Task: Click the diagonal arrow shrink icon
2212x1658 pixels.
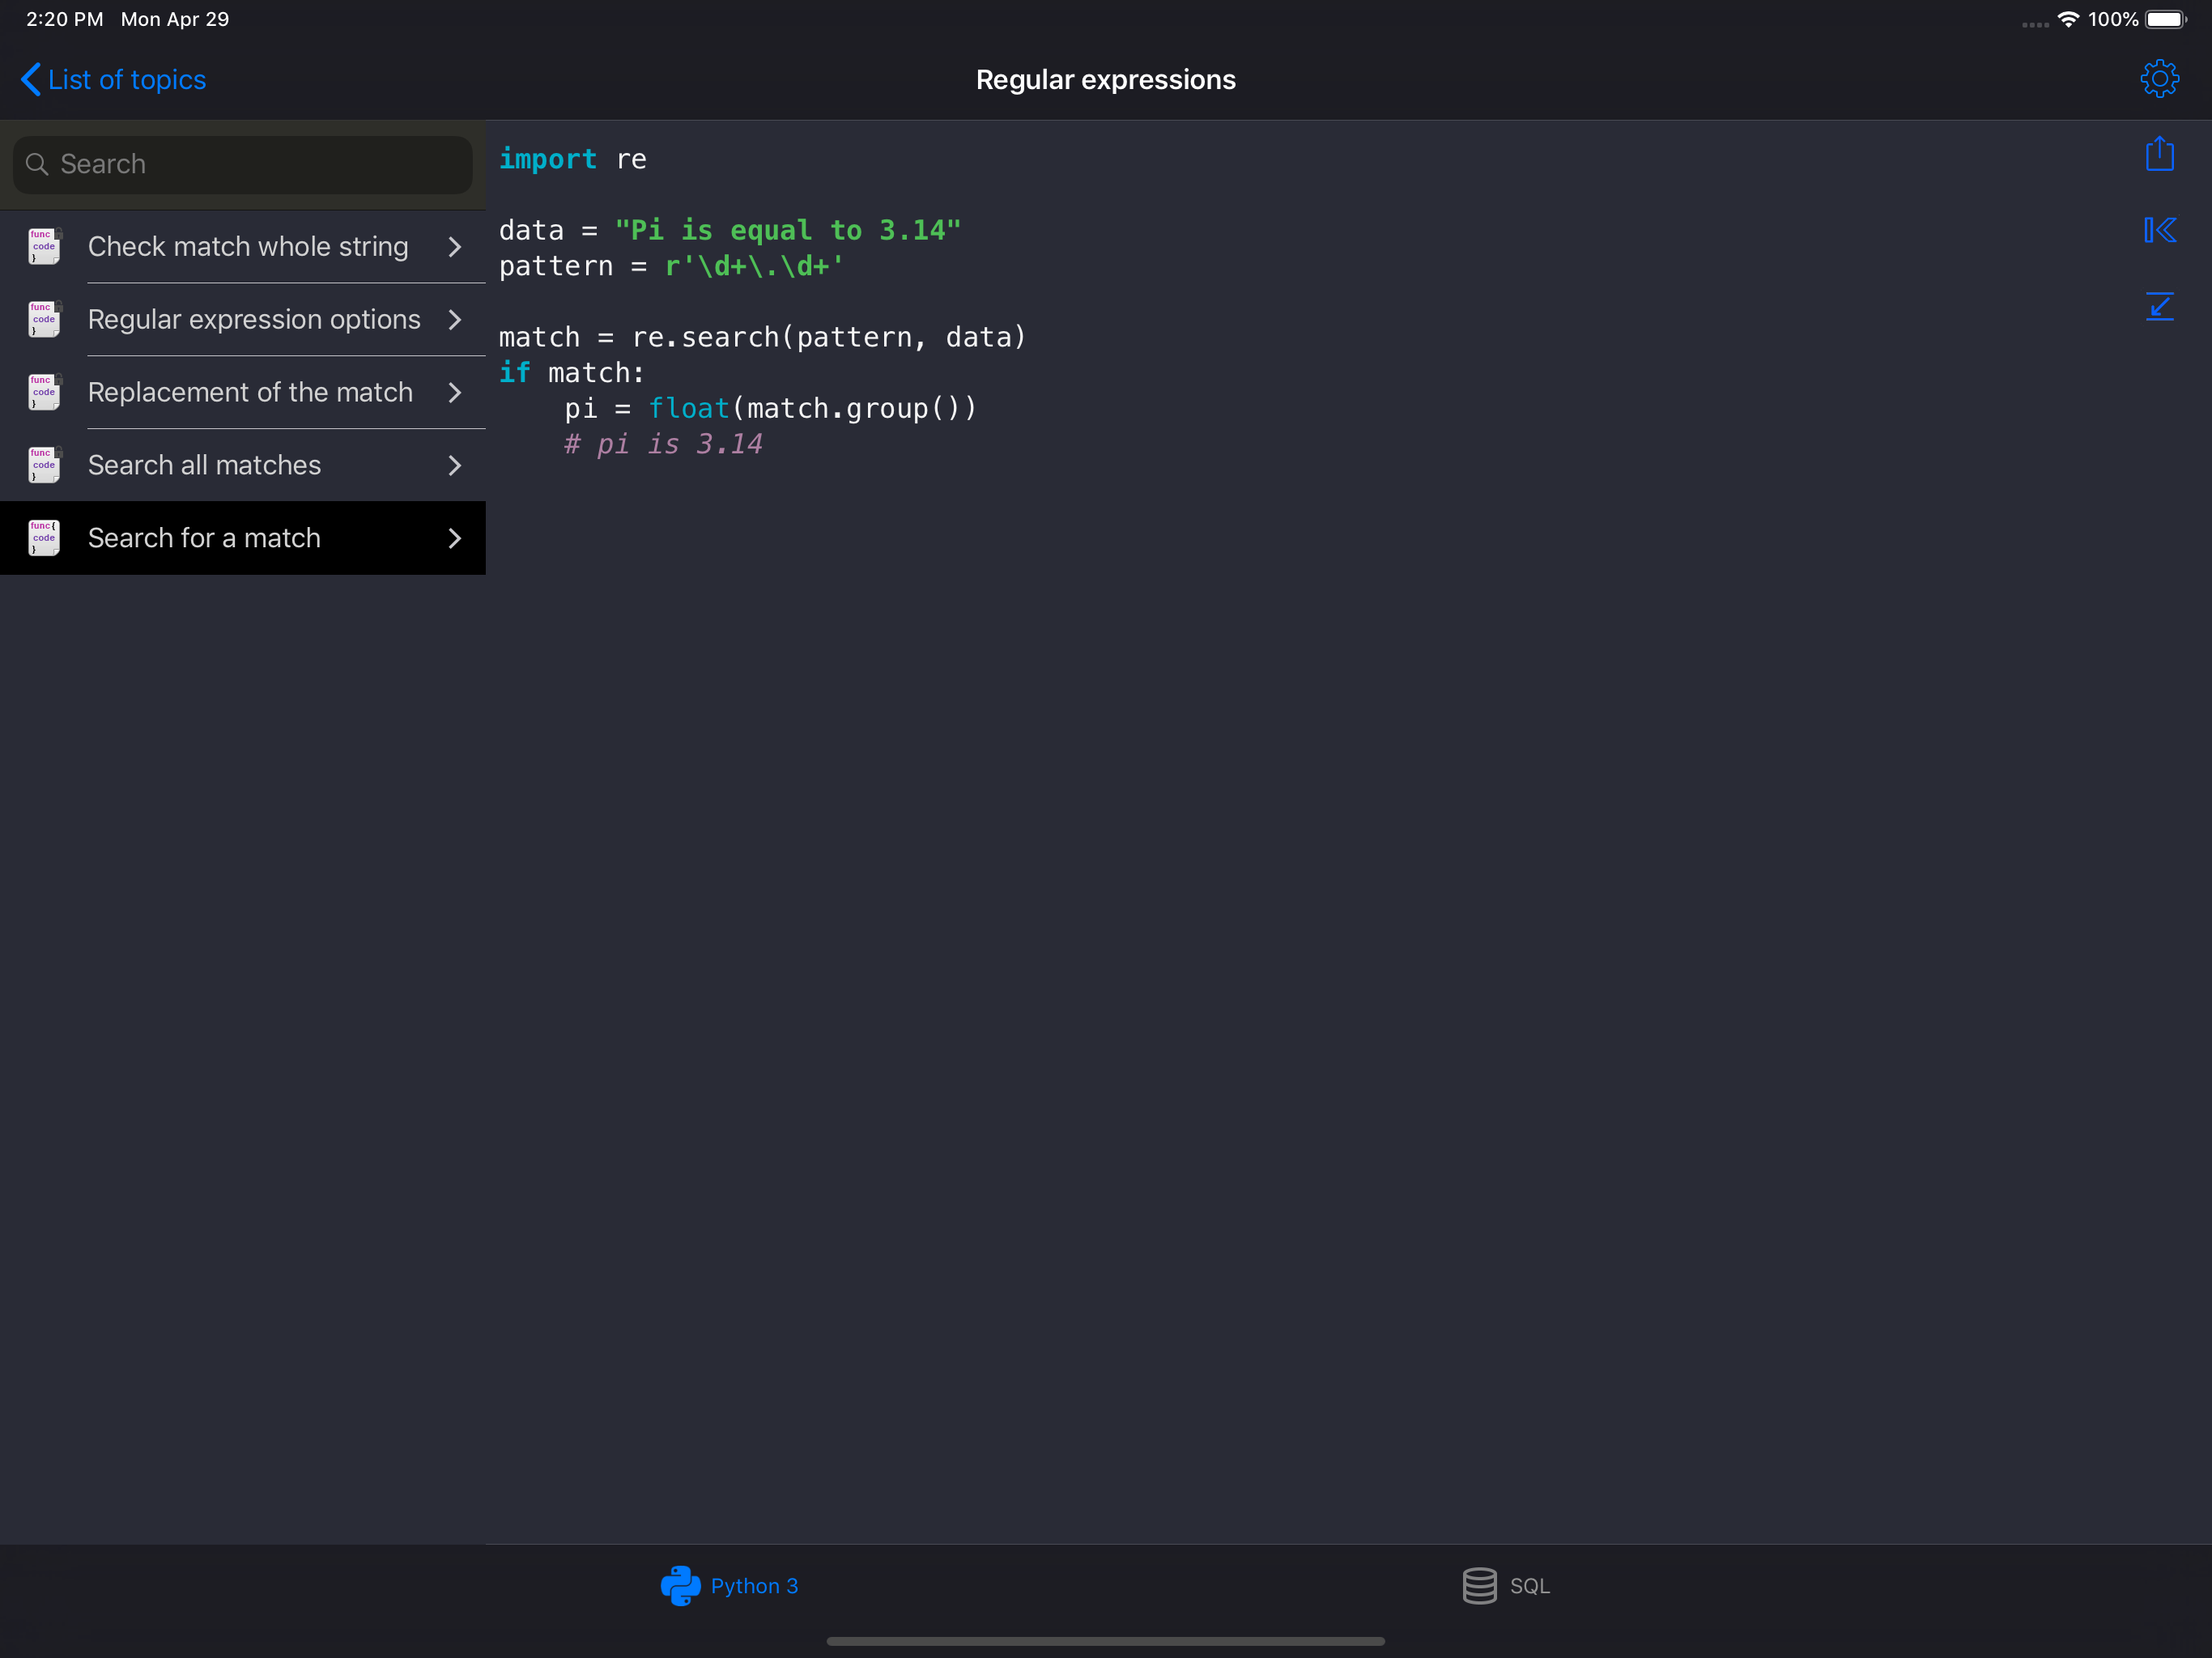Action: 2159,306
